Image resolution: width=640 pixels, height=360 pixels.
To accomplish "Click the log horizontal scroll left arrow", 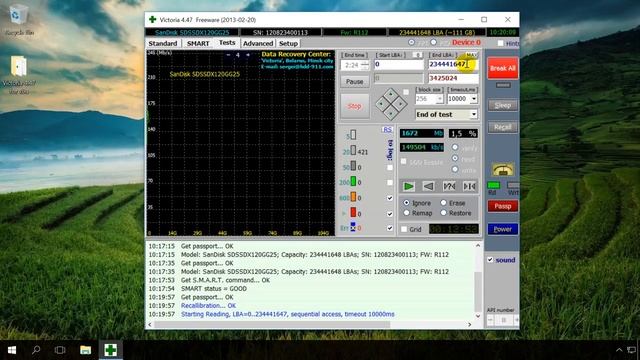I will [x=150, y=324].
